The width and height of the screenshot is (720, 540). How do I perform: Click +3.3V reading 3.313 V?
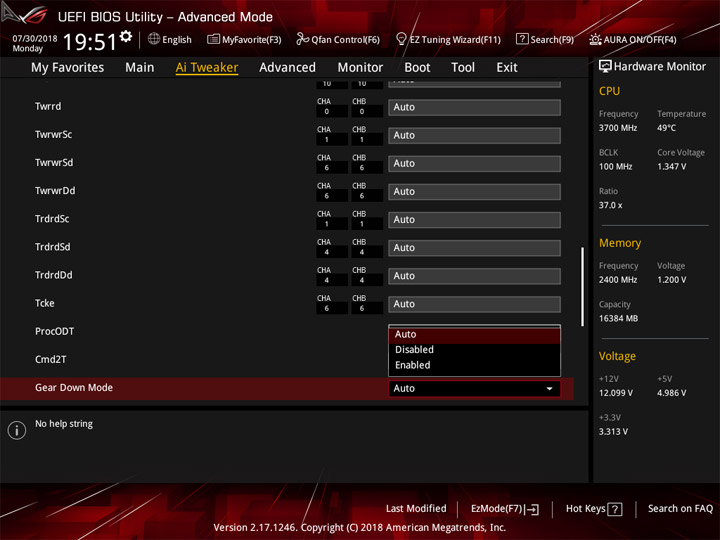click(x=613, y=432)
